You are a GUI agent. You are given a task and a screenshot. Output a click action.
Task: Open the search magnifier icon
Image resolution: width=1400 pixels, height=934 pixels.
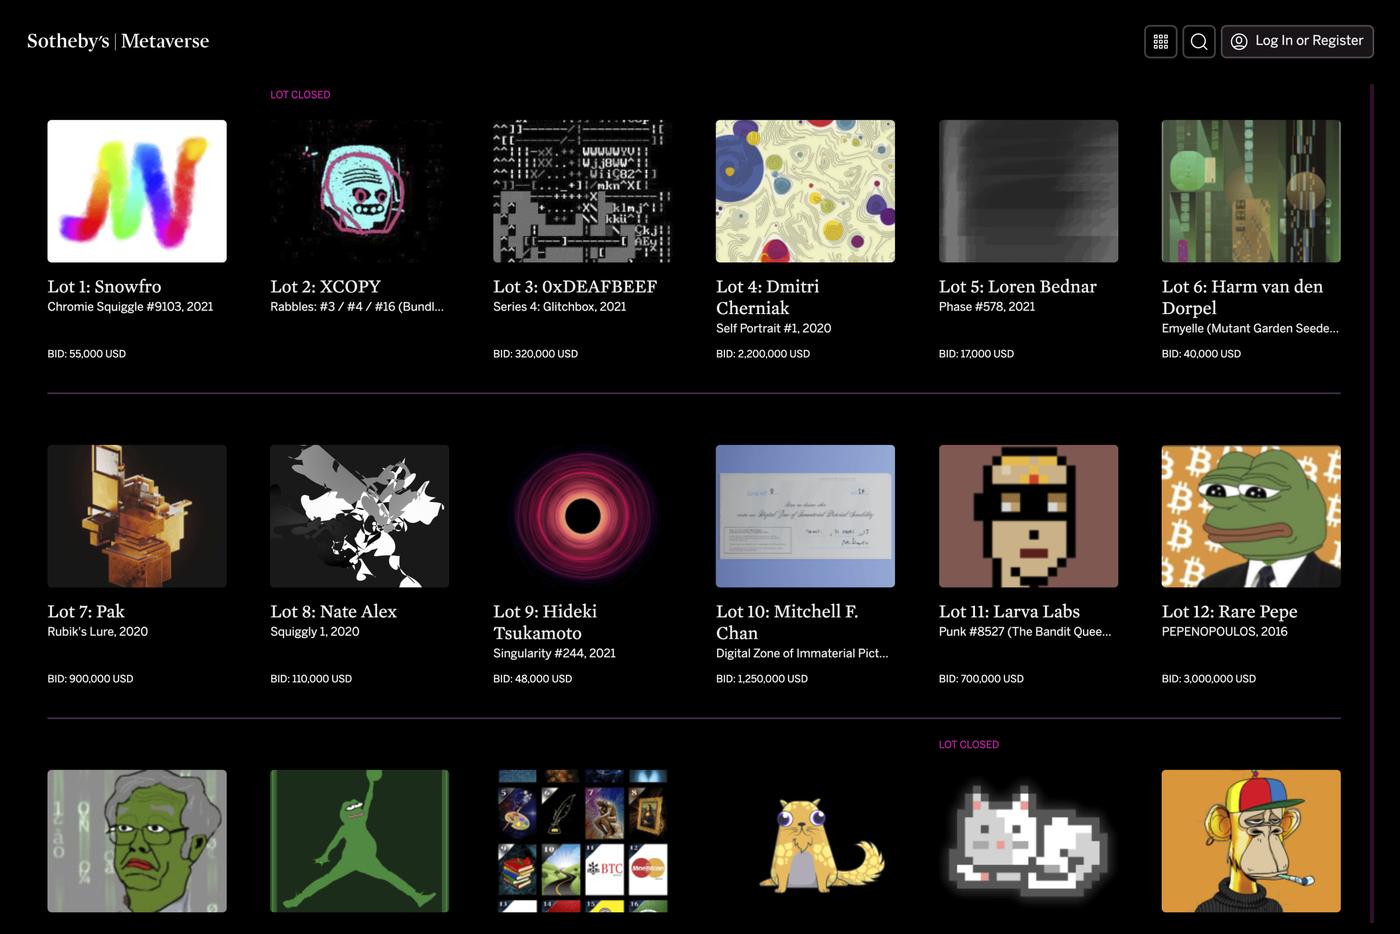1199,41
